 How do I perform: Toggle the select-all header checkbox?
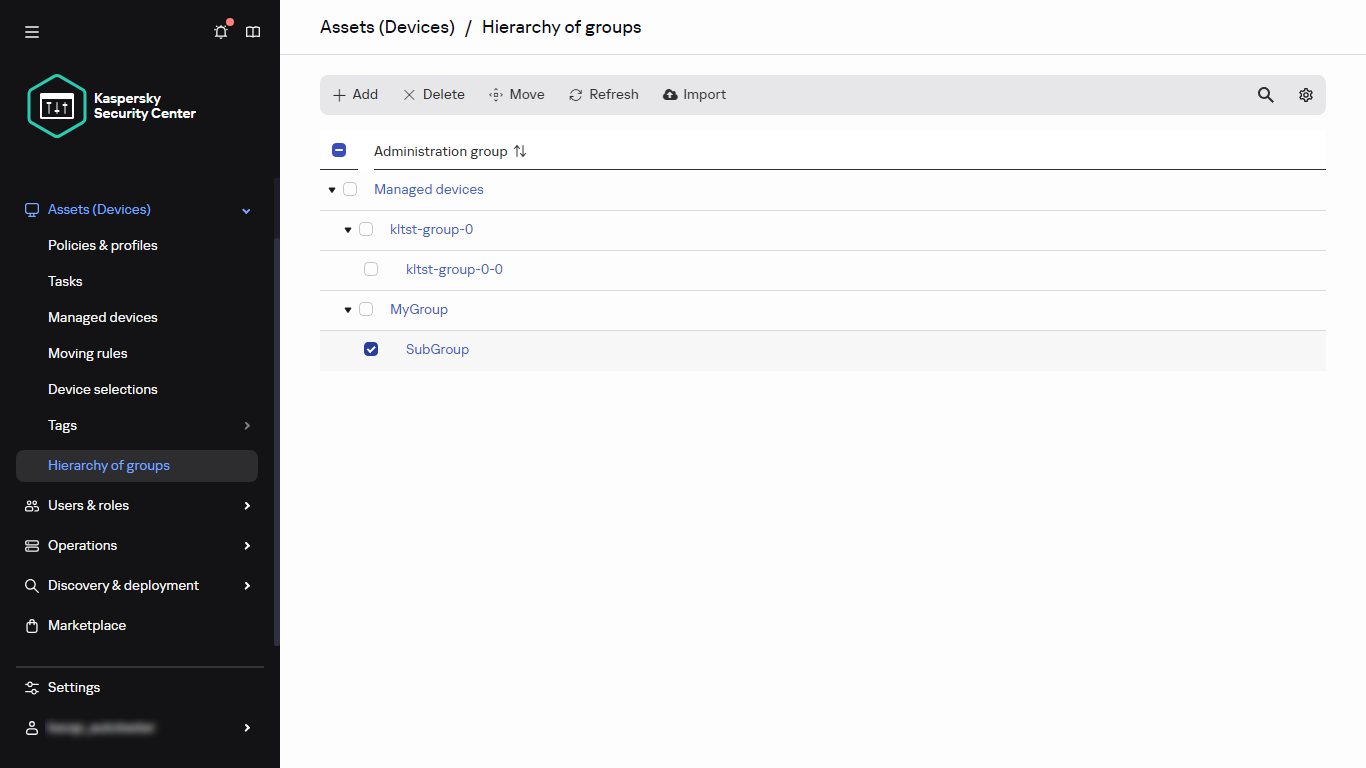tap(339, 150)
